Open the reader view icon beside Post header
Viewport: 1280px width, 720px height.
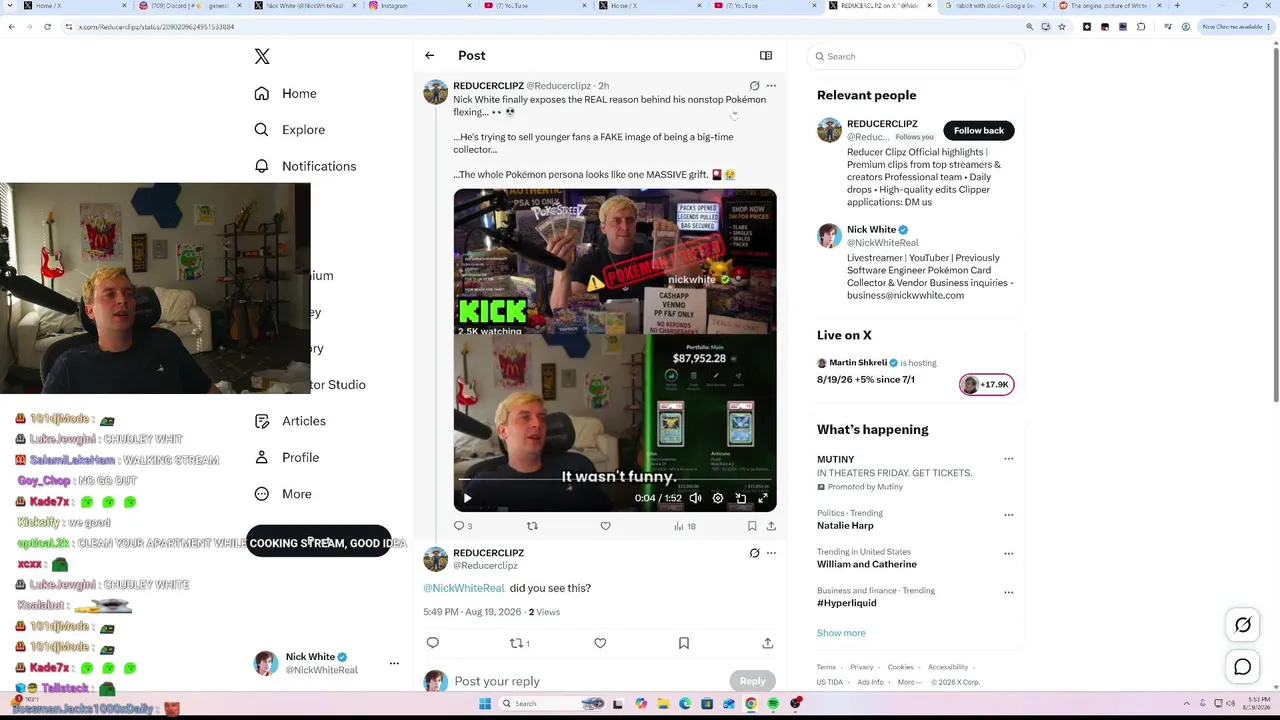pos(766,56)
